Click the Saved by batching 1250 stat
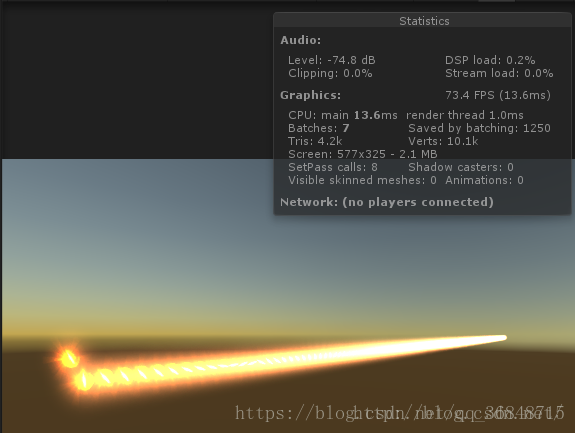This screenshot has height=433, width=576. pyautogui.click(x=479, y=128)
